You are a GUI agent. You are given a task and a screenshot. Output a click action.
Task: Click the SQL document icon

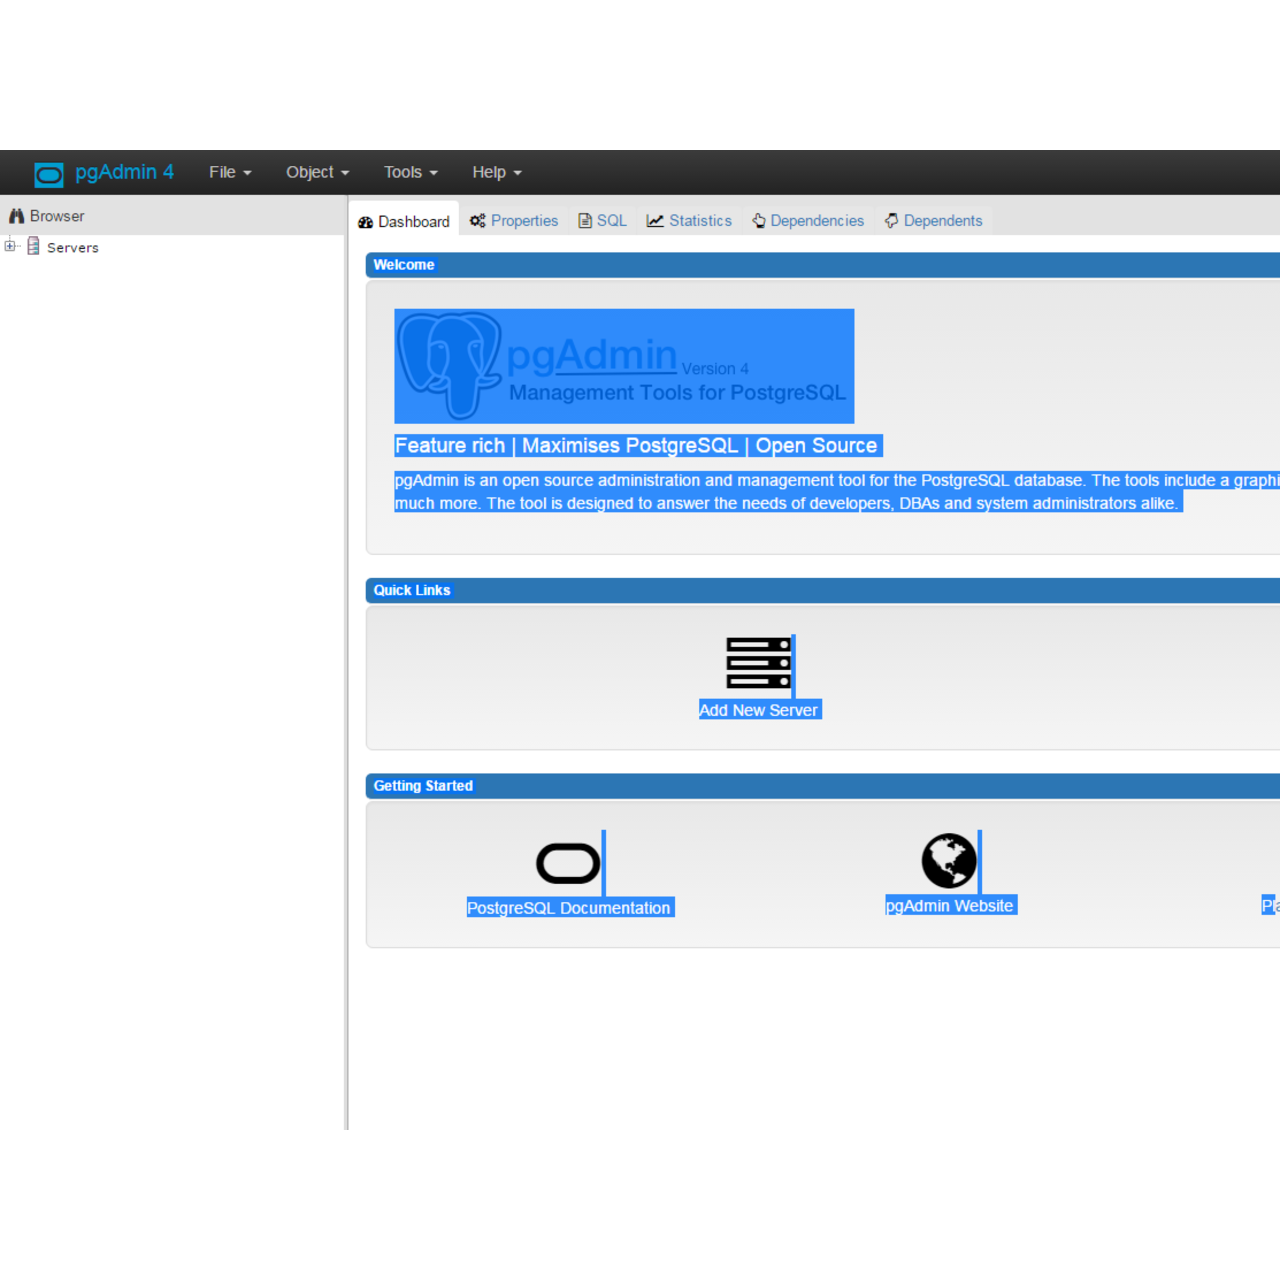tap(585, 220)
